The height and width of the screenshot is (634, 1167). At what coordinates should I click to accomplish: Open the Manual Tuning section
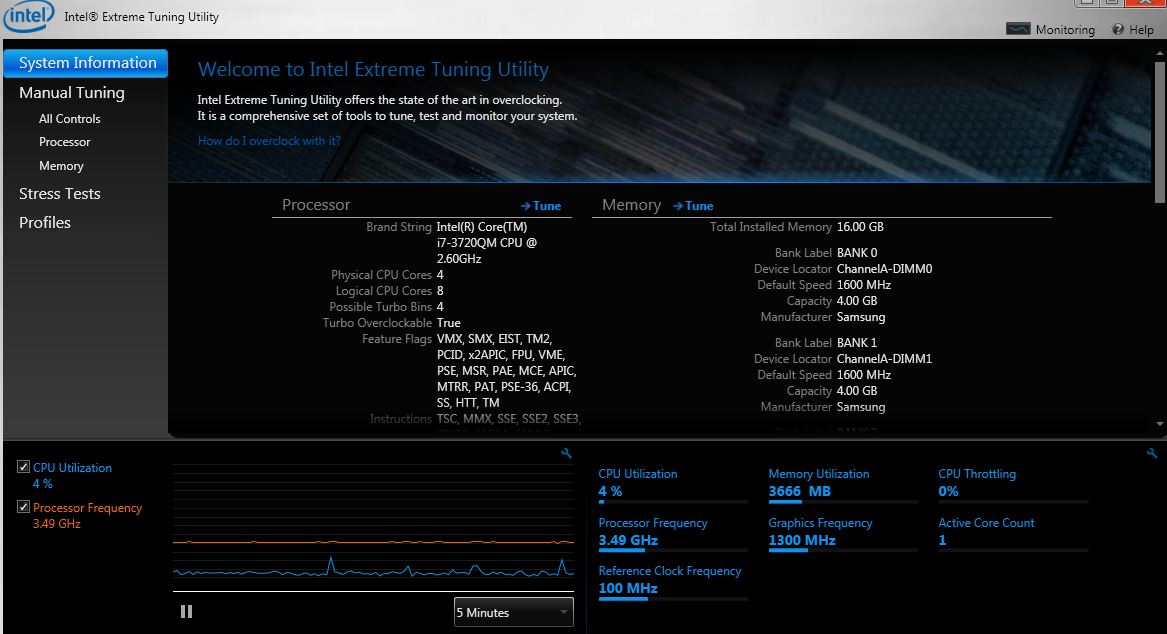[x=71, y=93]
